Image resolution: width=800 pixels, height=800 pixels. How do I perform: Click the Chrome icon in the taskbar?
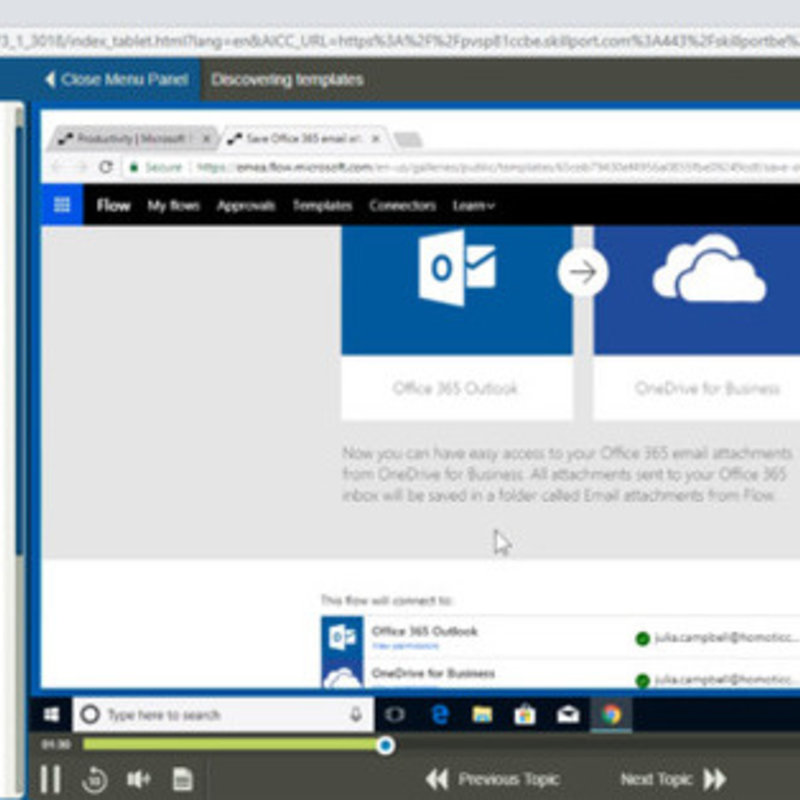[611, 714]
